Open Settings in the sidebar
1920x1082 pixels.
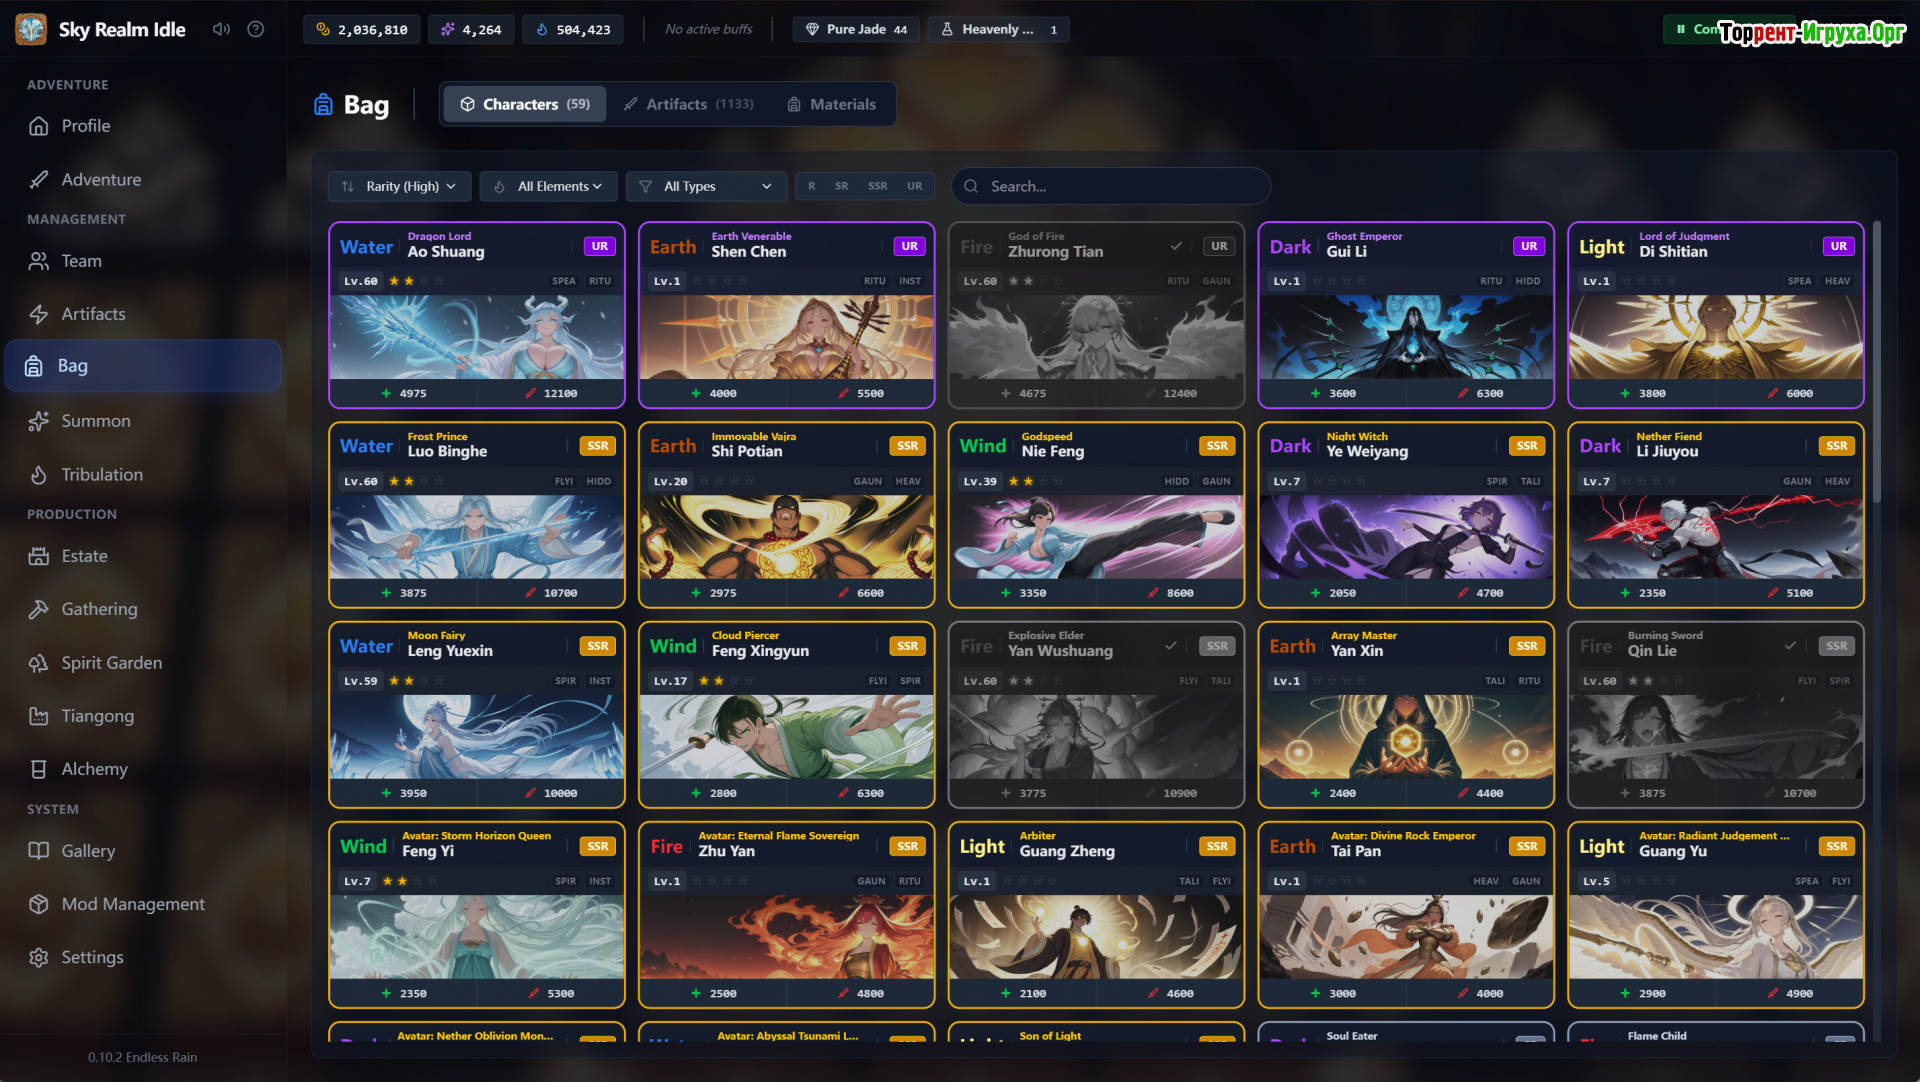coord(92,957)
